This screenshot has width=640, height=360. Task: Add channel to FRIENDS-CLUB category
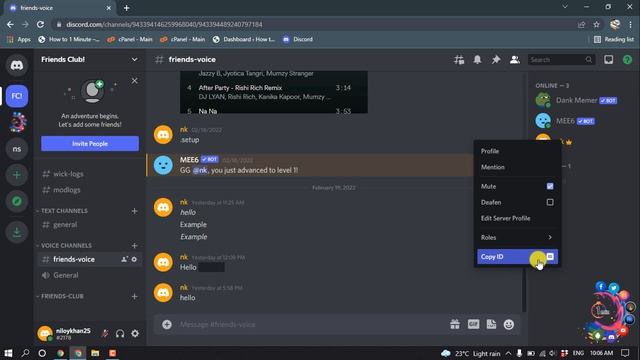(x=134, y=296)
